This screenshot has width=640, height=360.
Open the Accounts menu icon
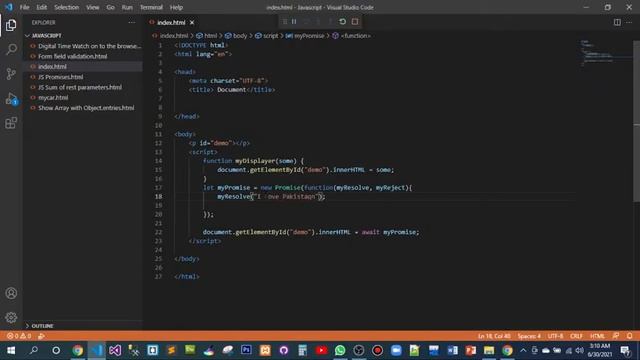(x=11, y=293)
